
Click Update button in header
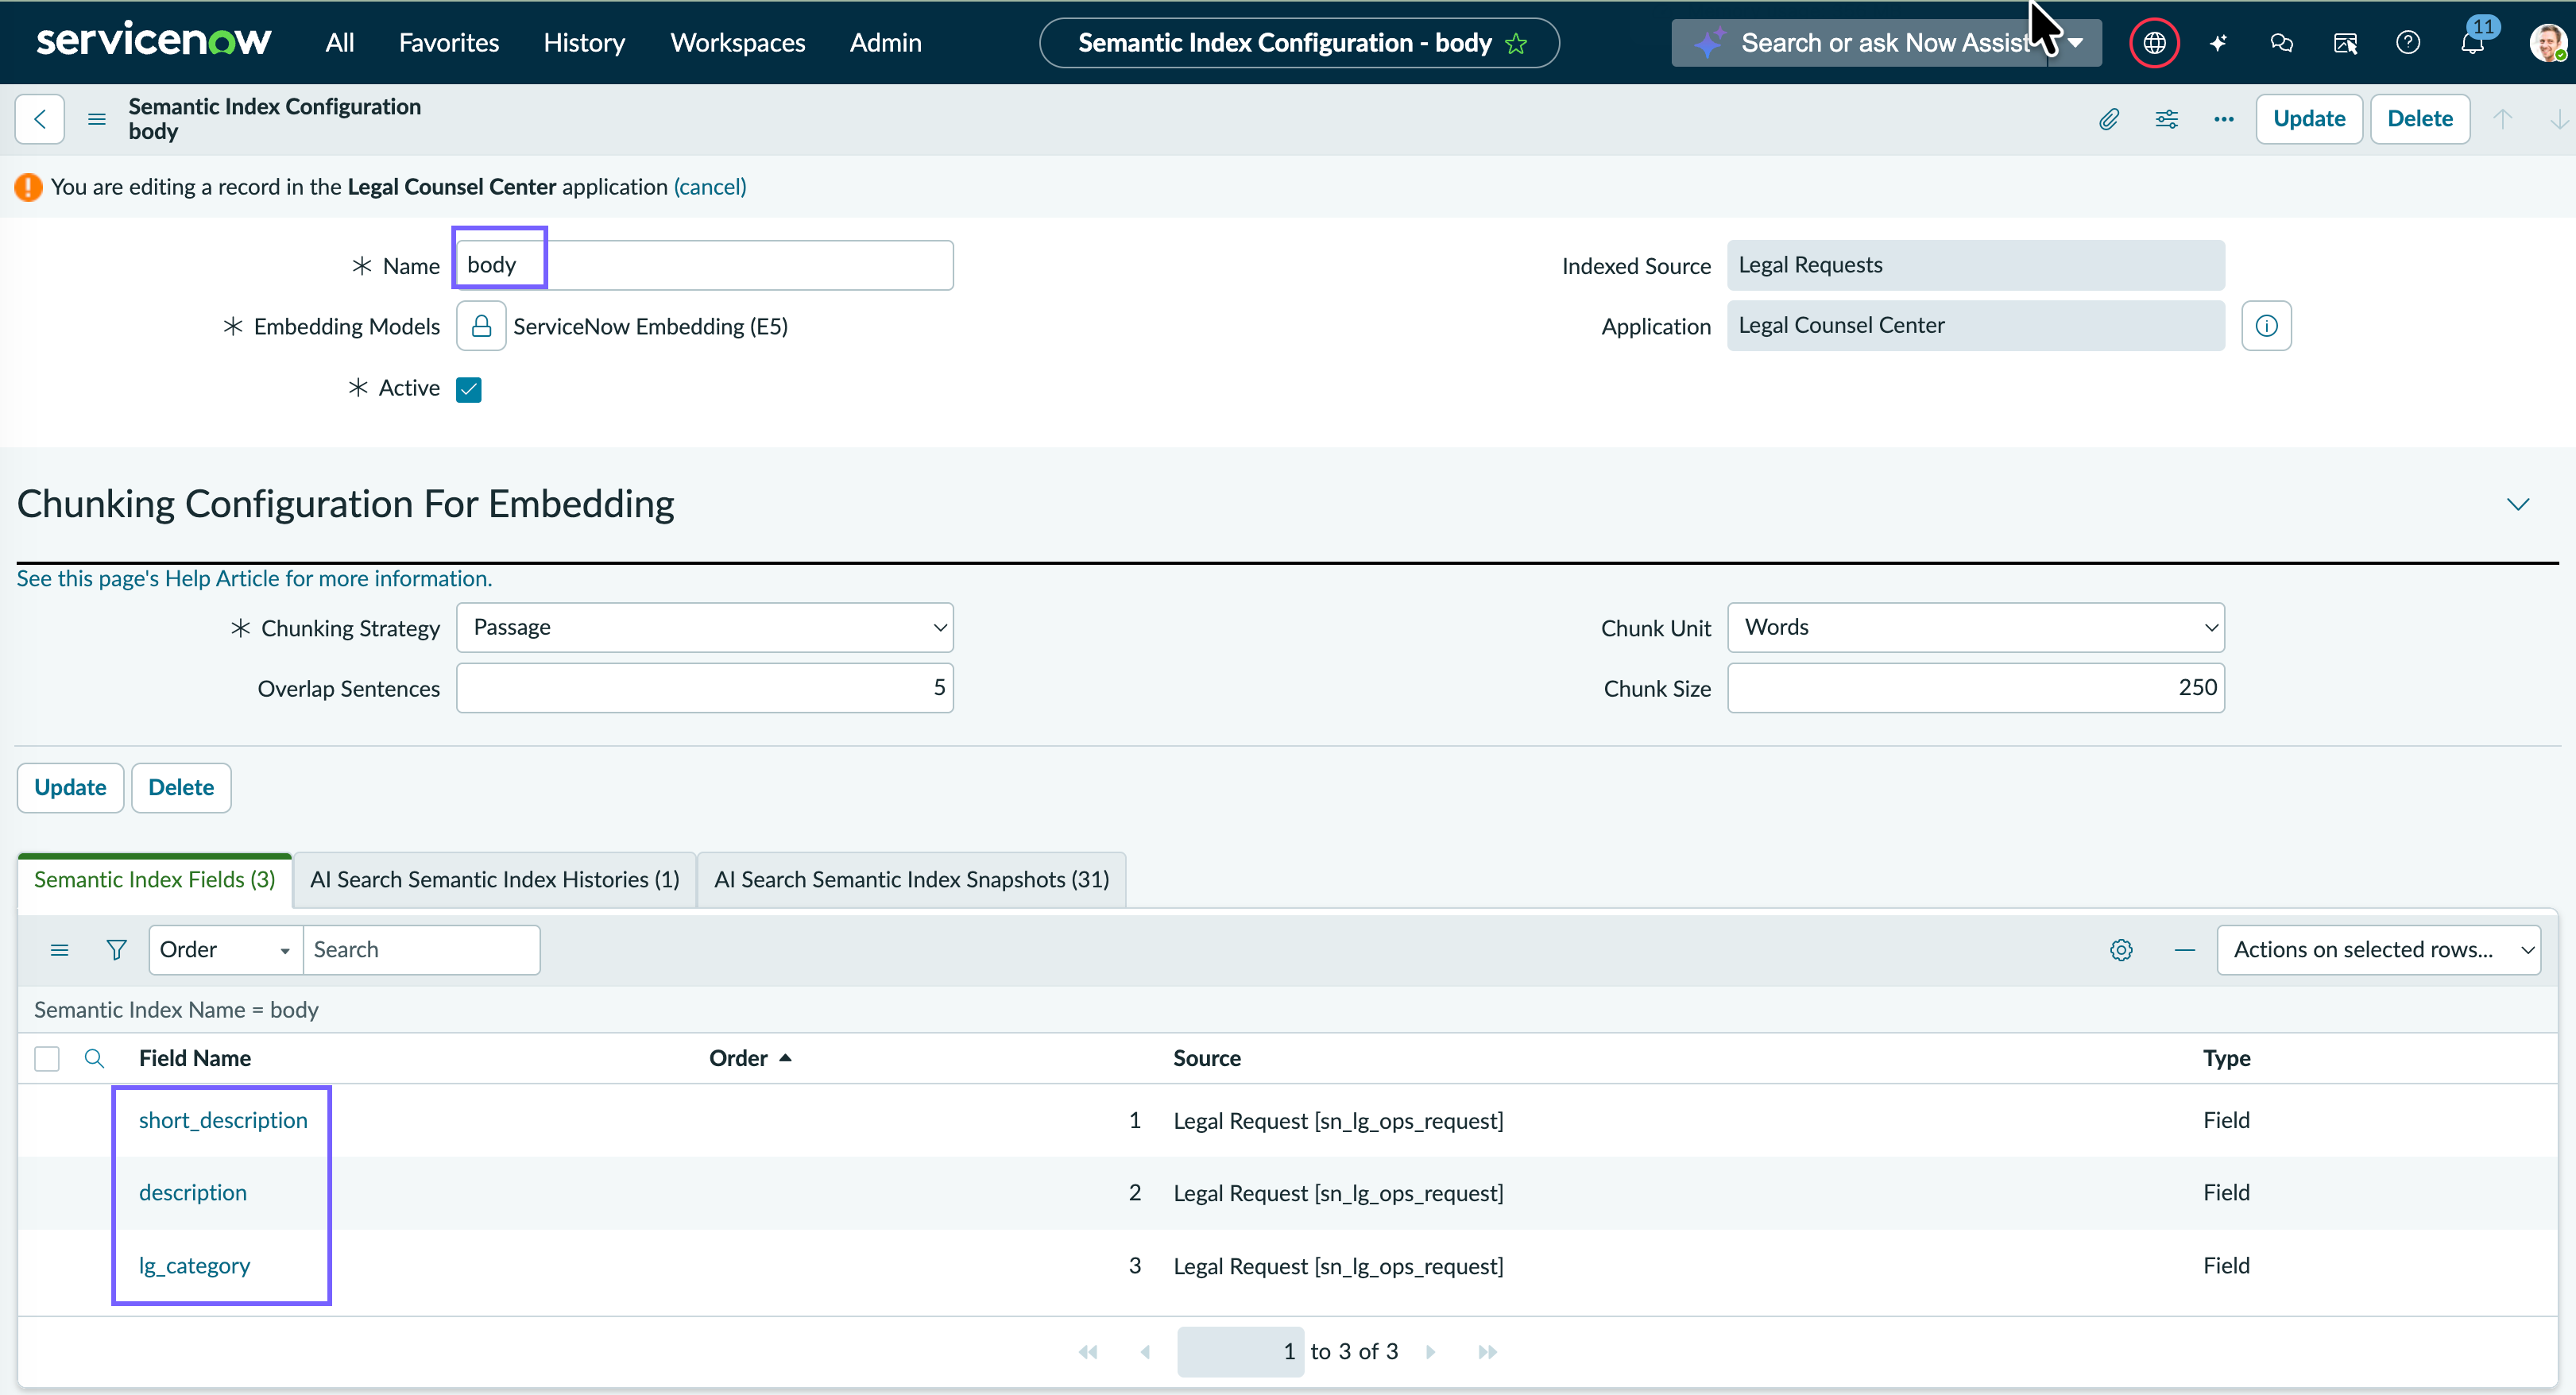click(2308, 119)
